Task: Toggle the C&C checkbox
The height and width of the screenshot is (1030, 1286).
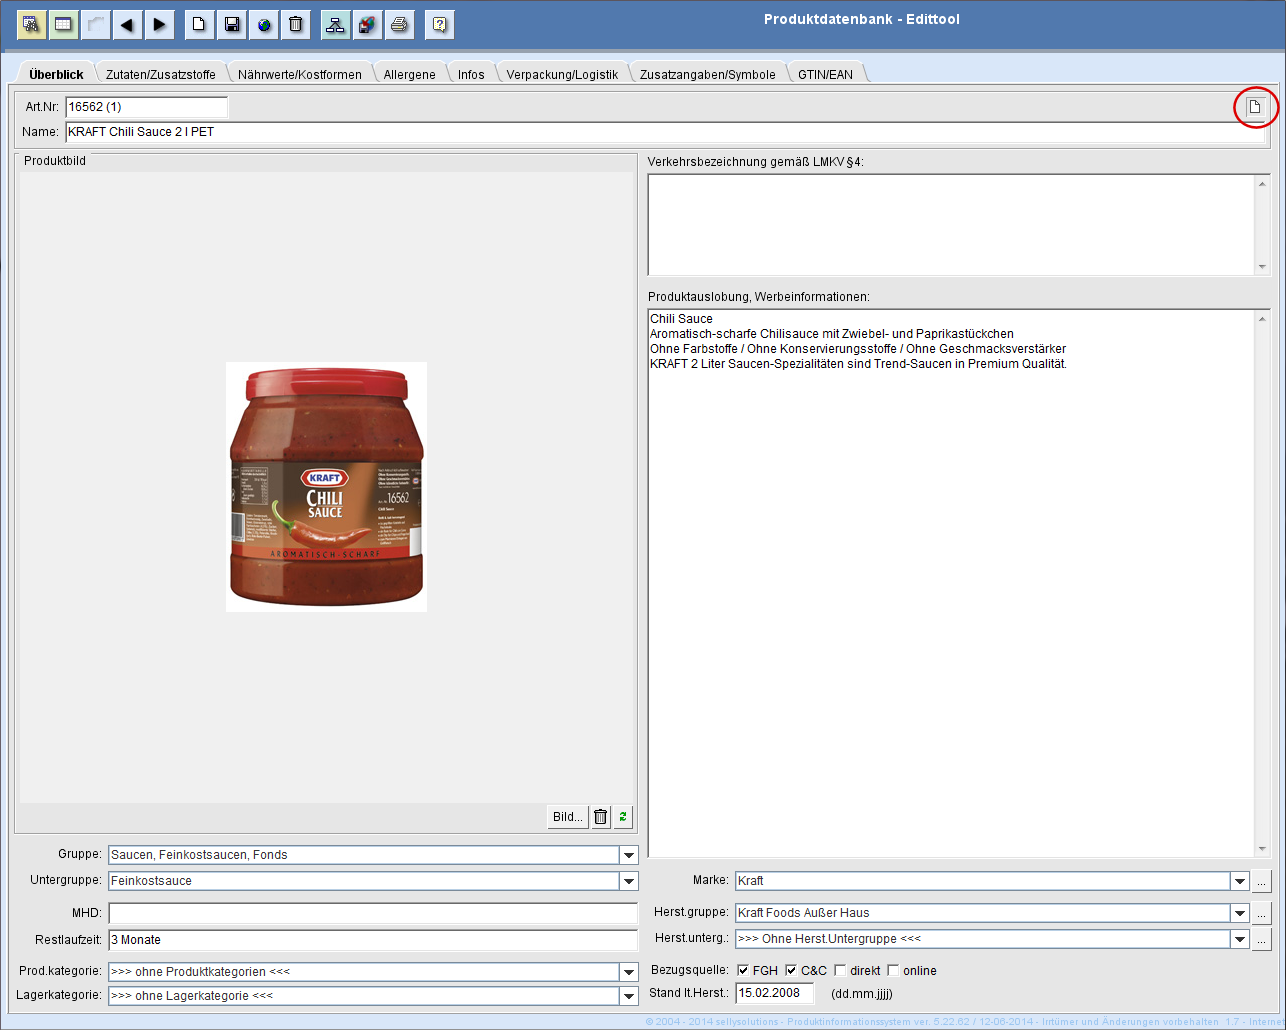Action: click(x=791, y=970)
